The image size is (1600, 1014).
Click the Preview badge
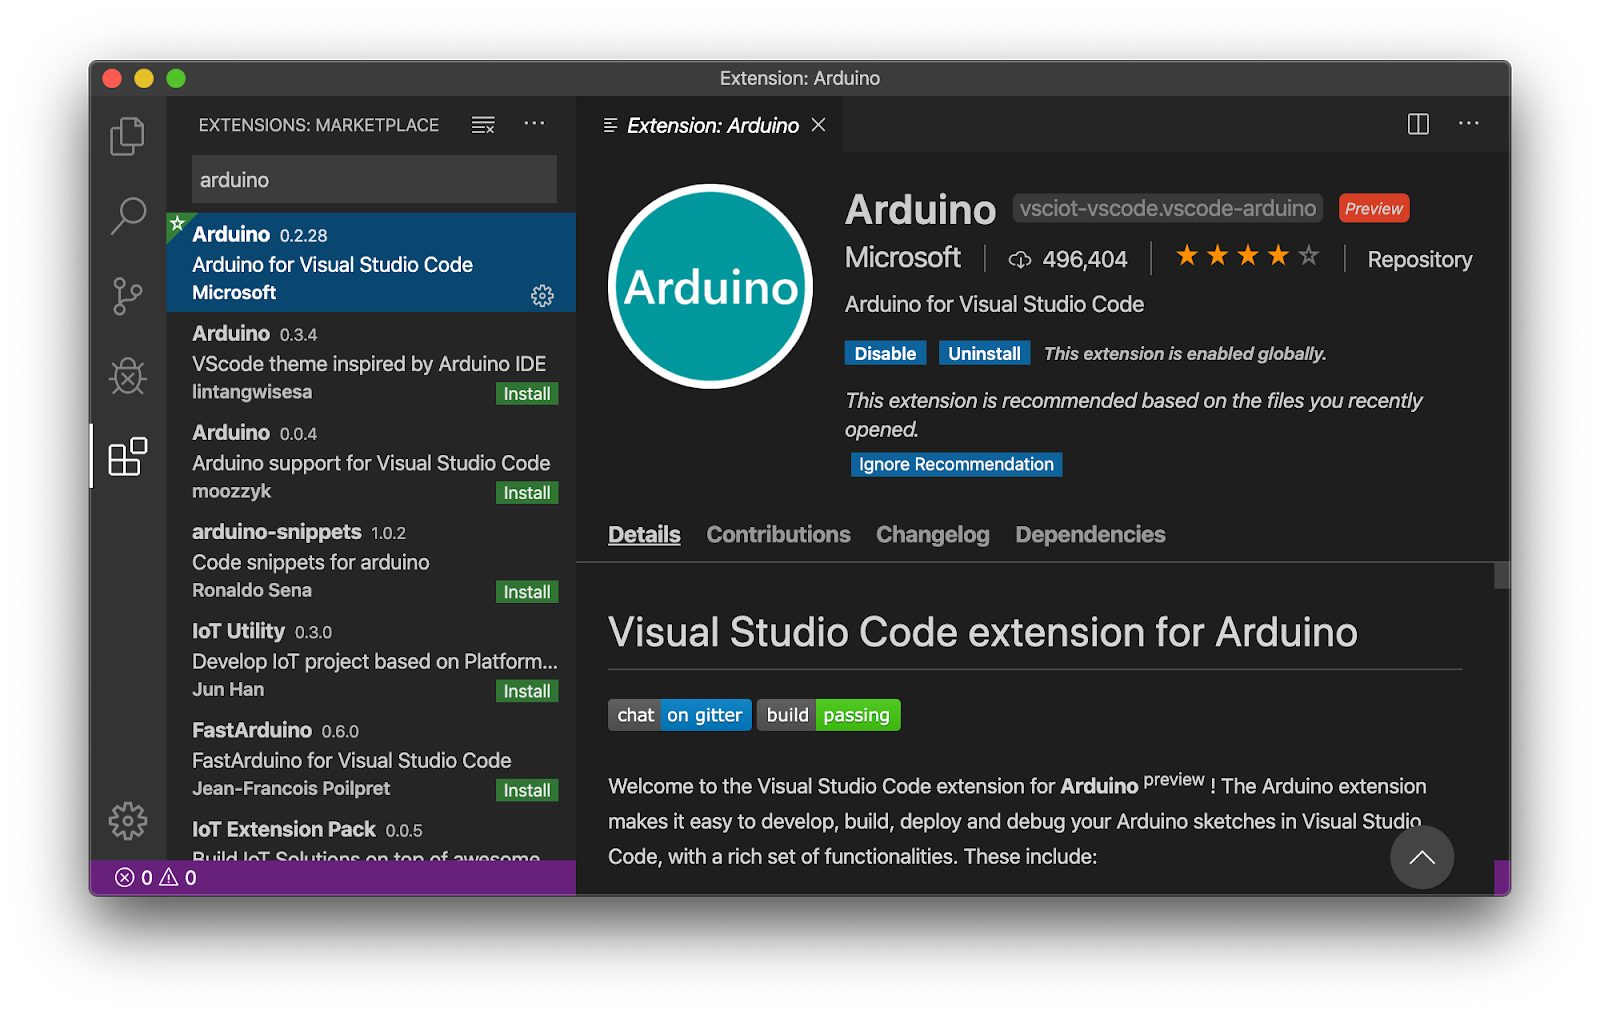(x=1373, y=208)
